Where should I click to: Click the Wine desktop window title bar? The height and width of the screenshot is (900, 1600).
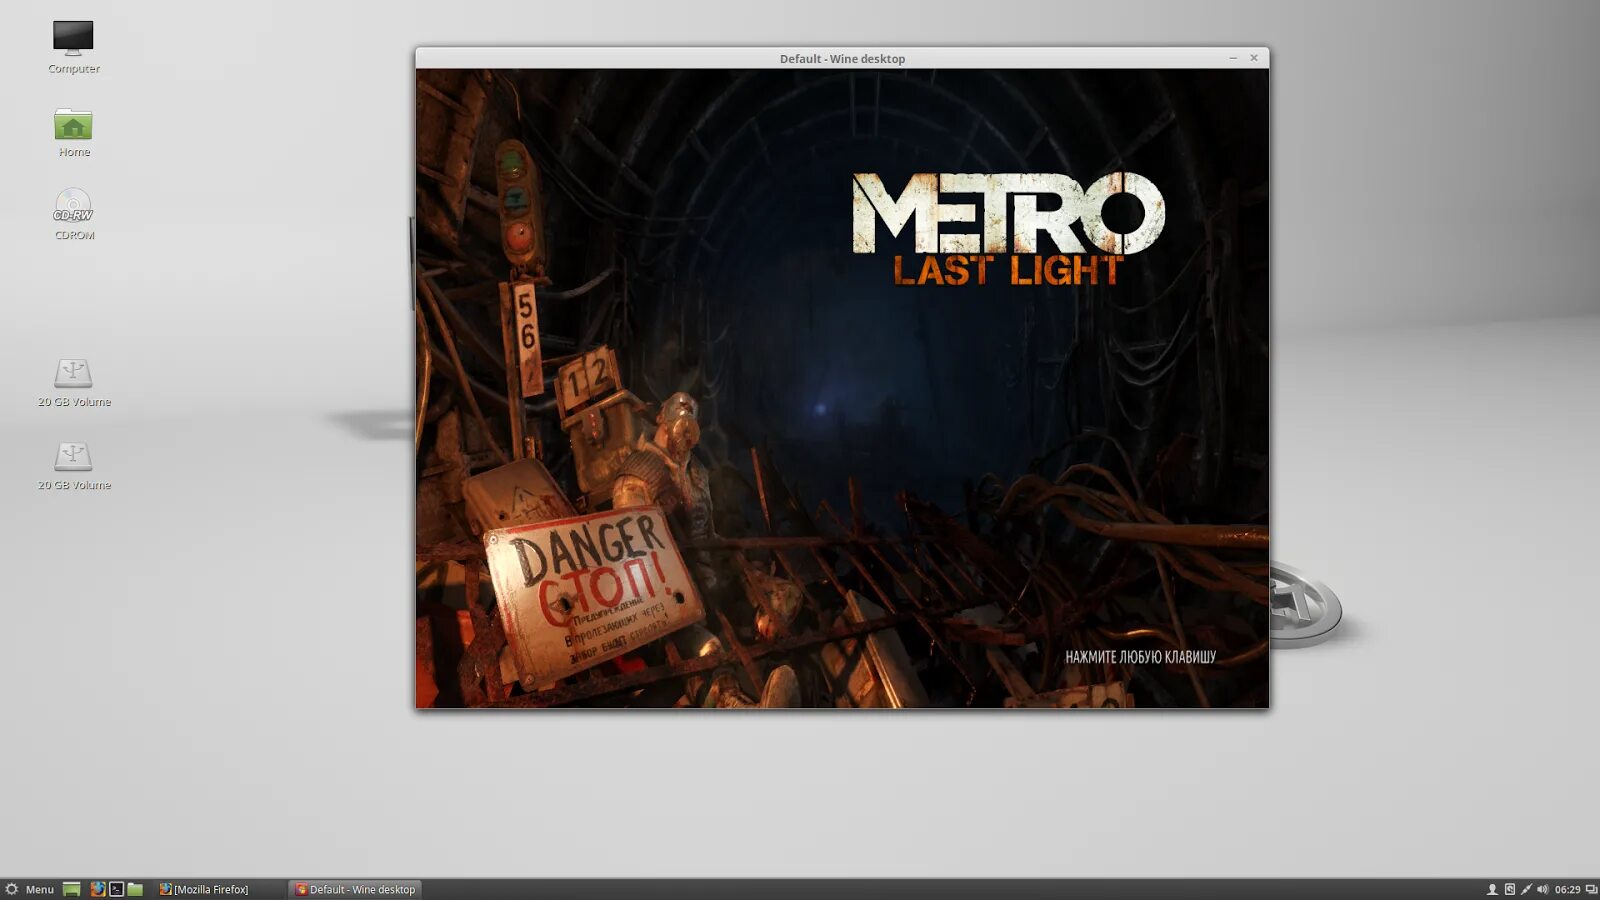pos(842,58)
